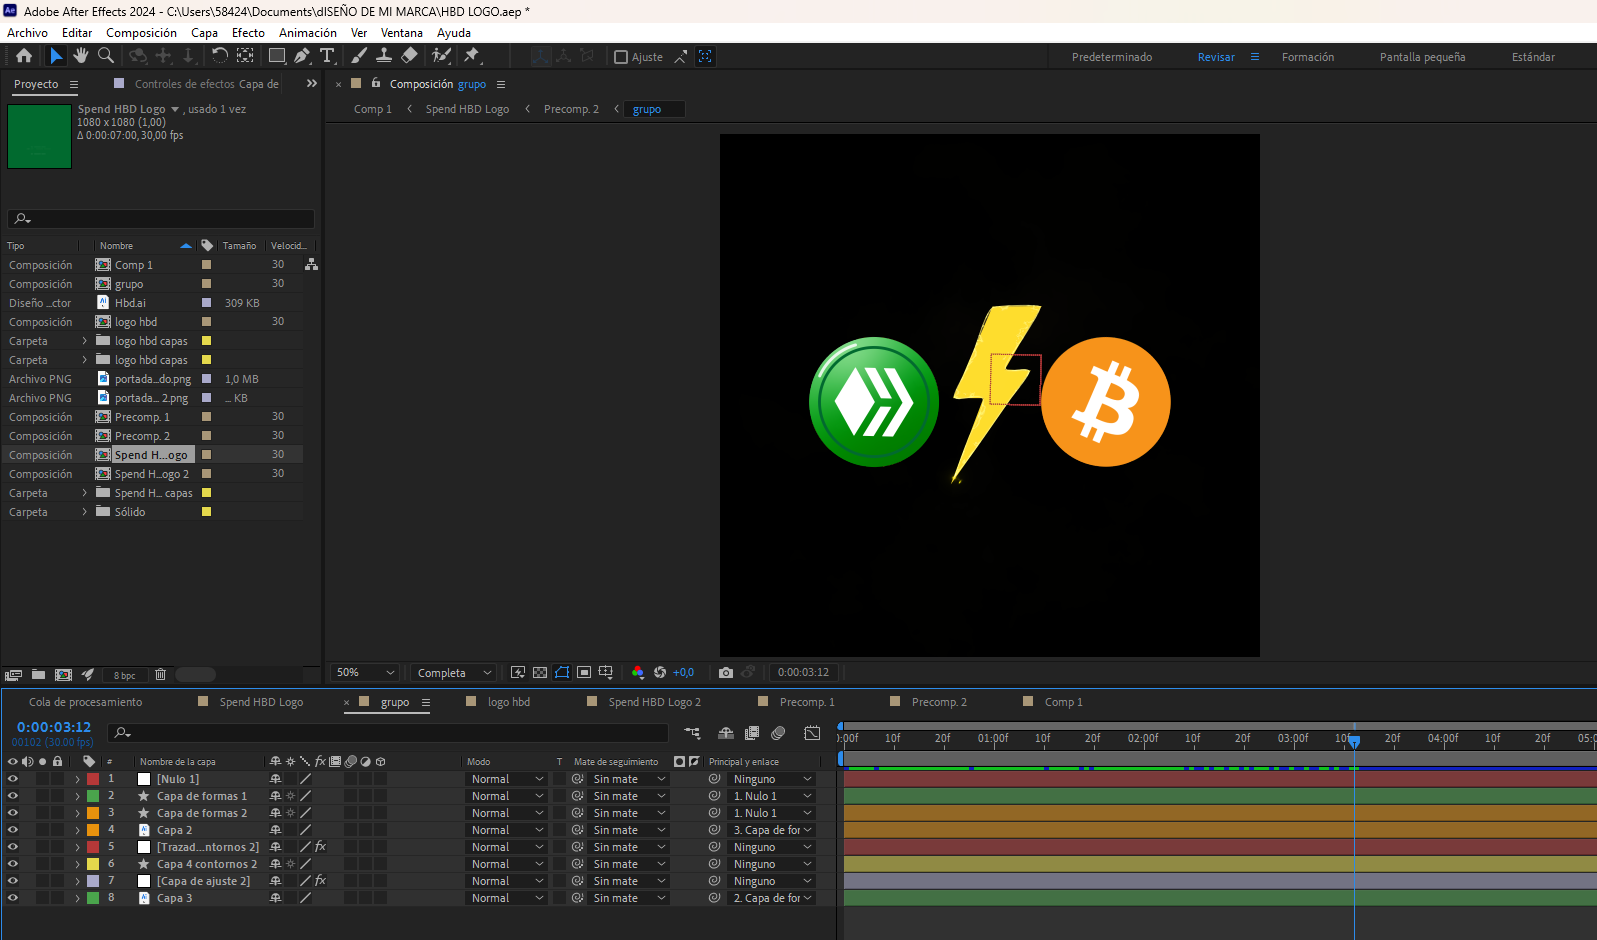Select the Pen tool
1597x940 pixels.
tap(302, 56)
